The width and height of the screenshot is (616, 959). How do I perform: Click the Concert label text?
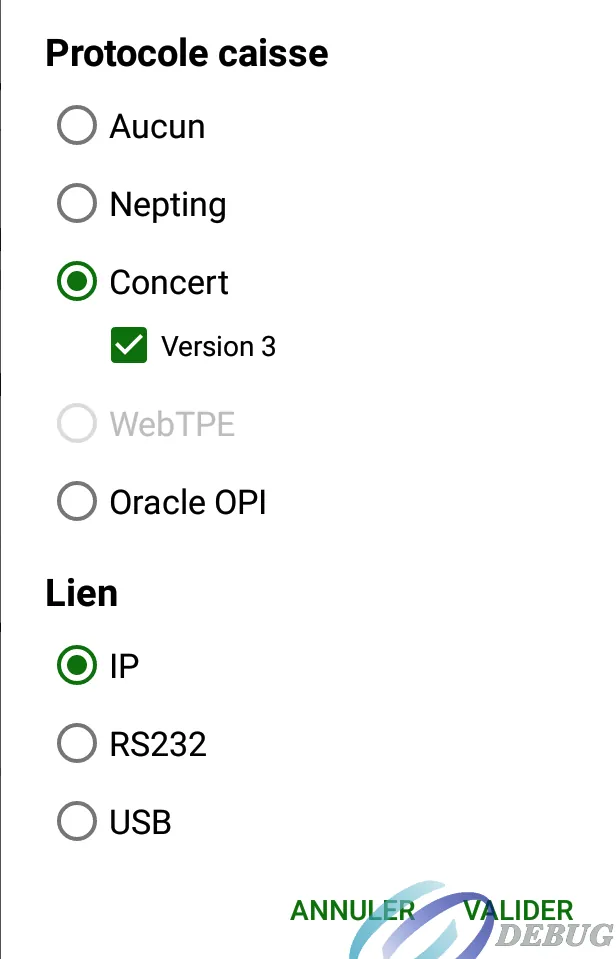point(169,283)
